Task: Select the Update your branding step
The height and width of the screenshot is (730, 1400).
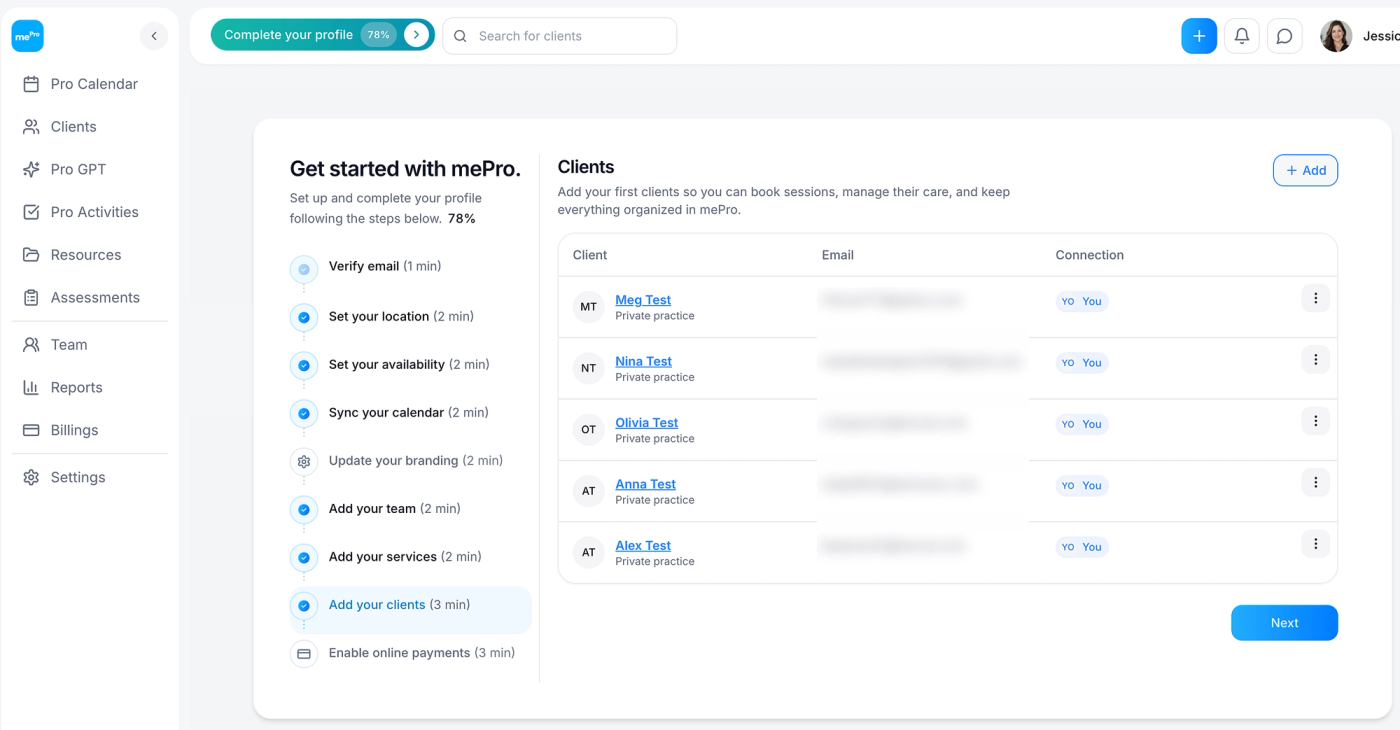Action: (x=416, y=461)
